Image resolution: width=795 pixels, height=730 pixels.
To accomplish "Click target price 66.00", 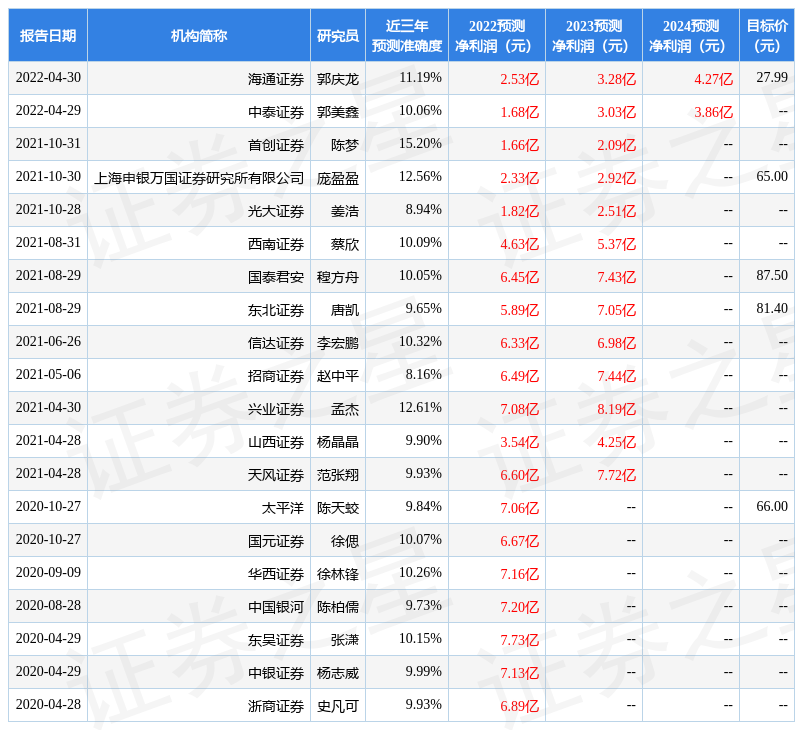I will click(772, 506).
